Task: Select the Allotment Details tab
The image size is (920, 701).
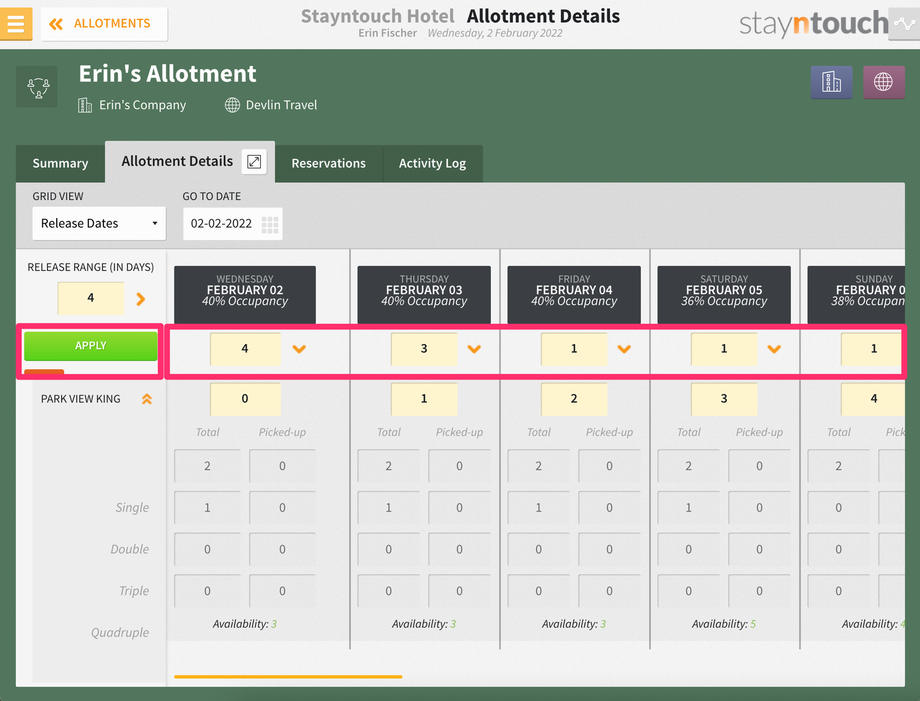Action: coord(177,161)
